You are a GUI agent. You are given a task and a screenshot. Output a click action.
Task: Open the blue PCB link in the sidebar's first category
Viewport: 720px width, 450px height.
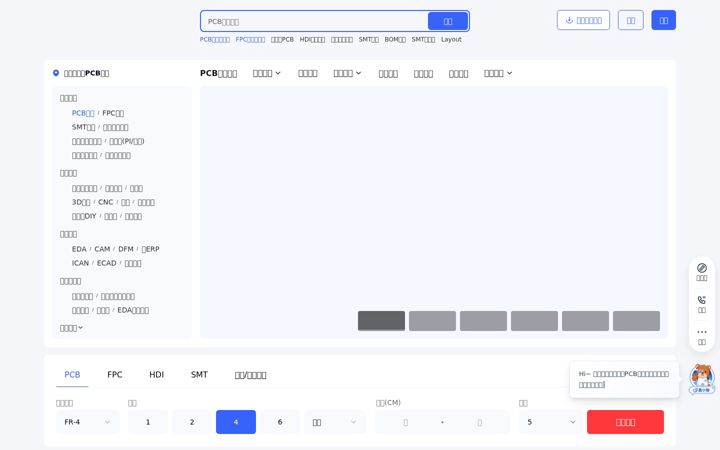[83, 113]
